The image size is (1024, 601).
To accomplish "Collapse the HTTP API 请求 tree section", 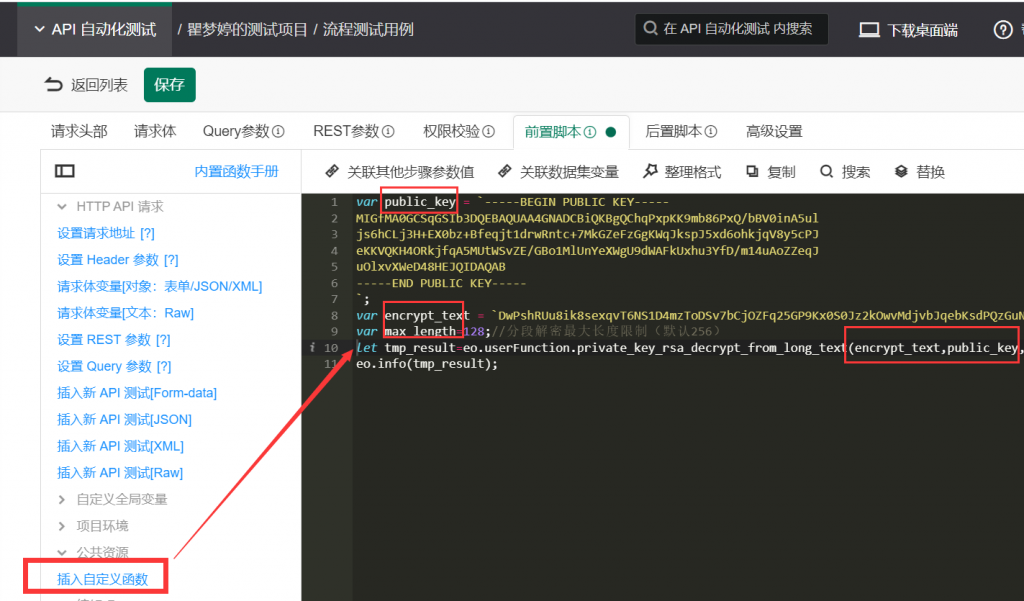I will coord(62,207).
